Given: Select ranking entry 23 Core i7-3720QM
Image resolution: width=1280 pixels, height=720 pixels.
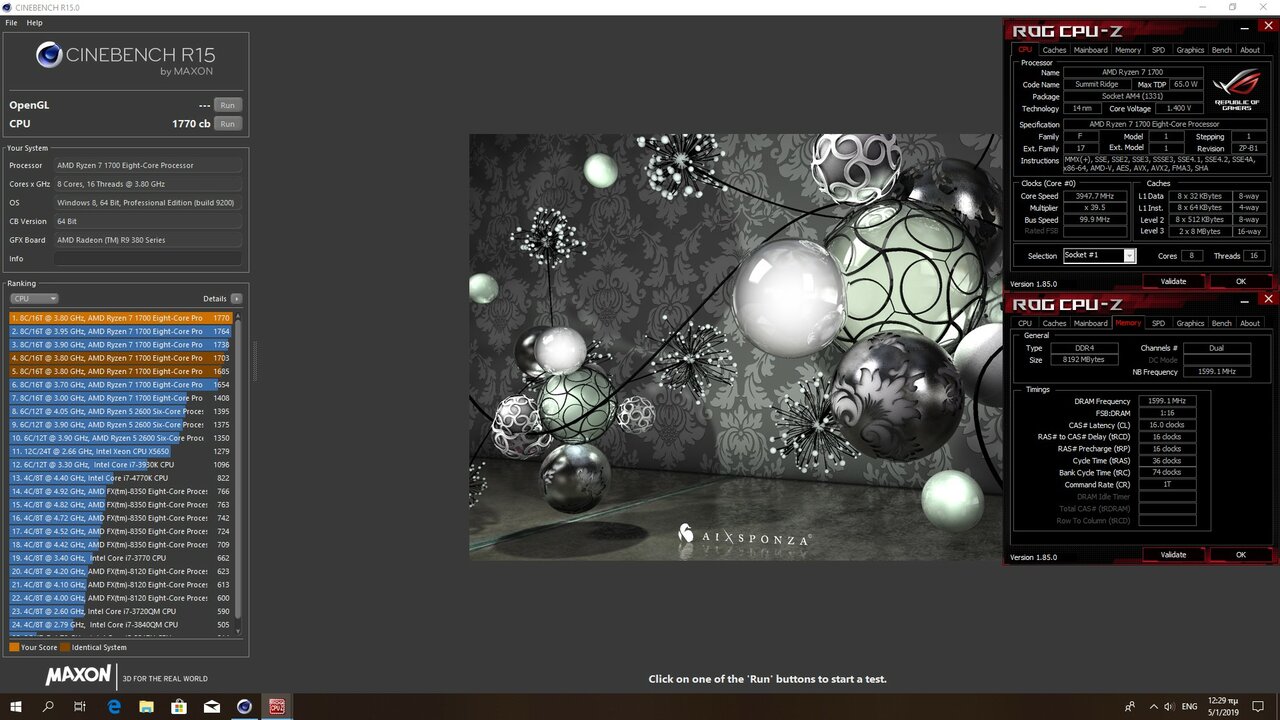Looking at the screenshot, I should pyautogui.click(x=121, y=611).
